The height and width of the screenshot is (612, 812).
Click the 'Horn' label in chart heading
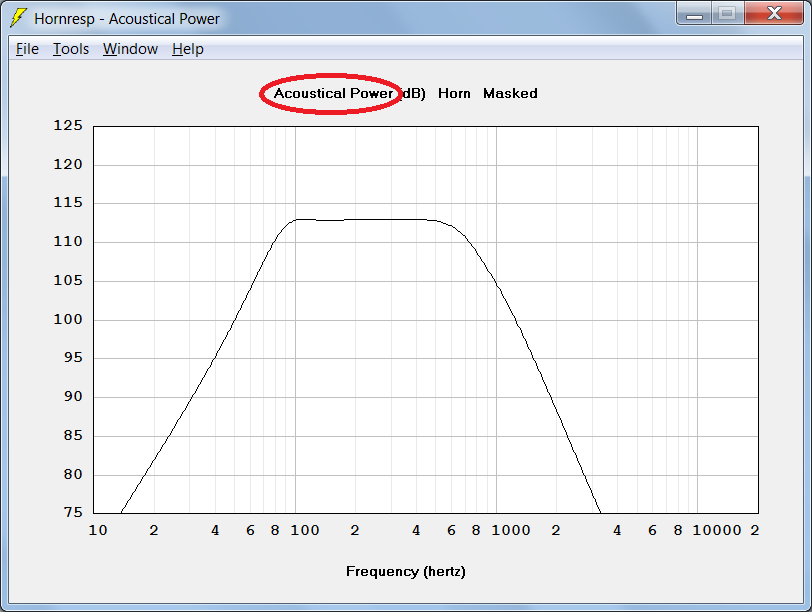454,94
